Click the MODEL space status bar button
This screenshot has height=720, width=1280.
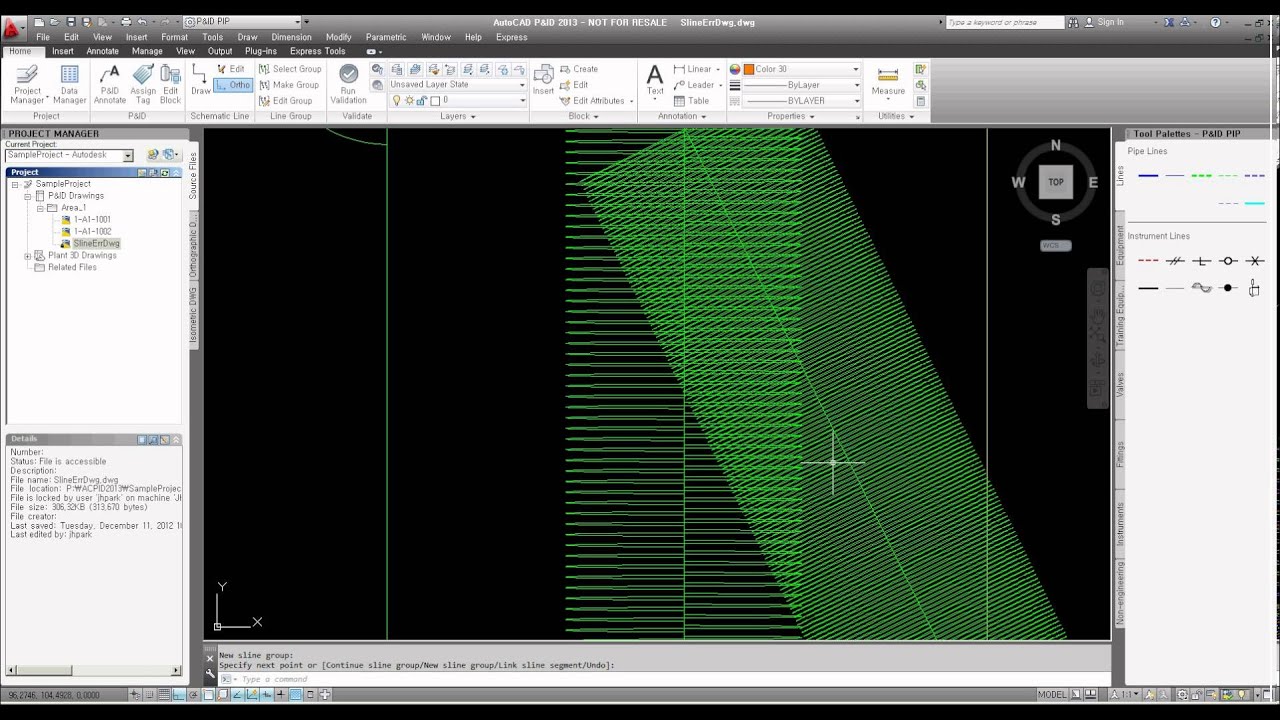pos(1052,694)
